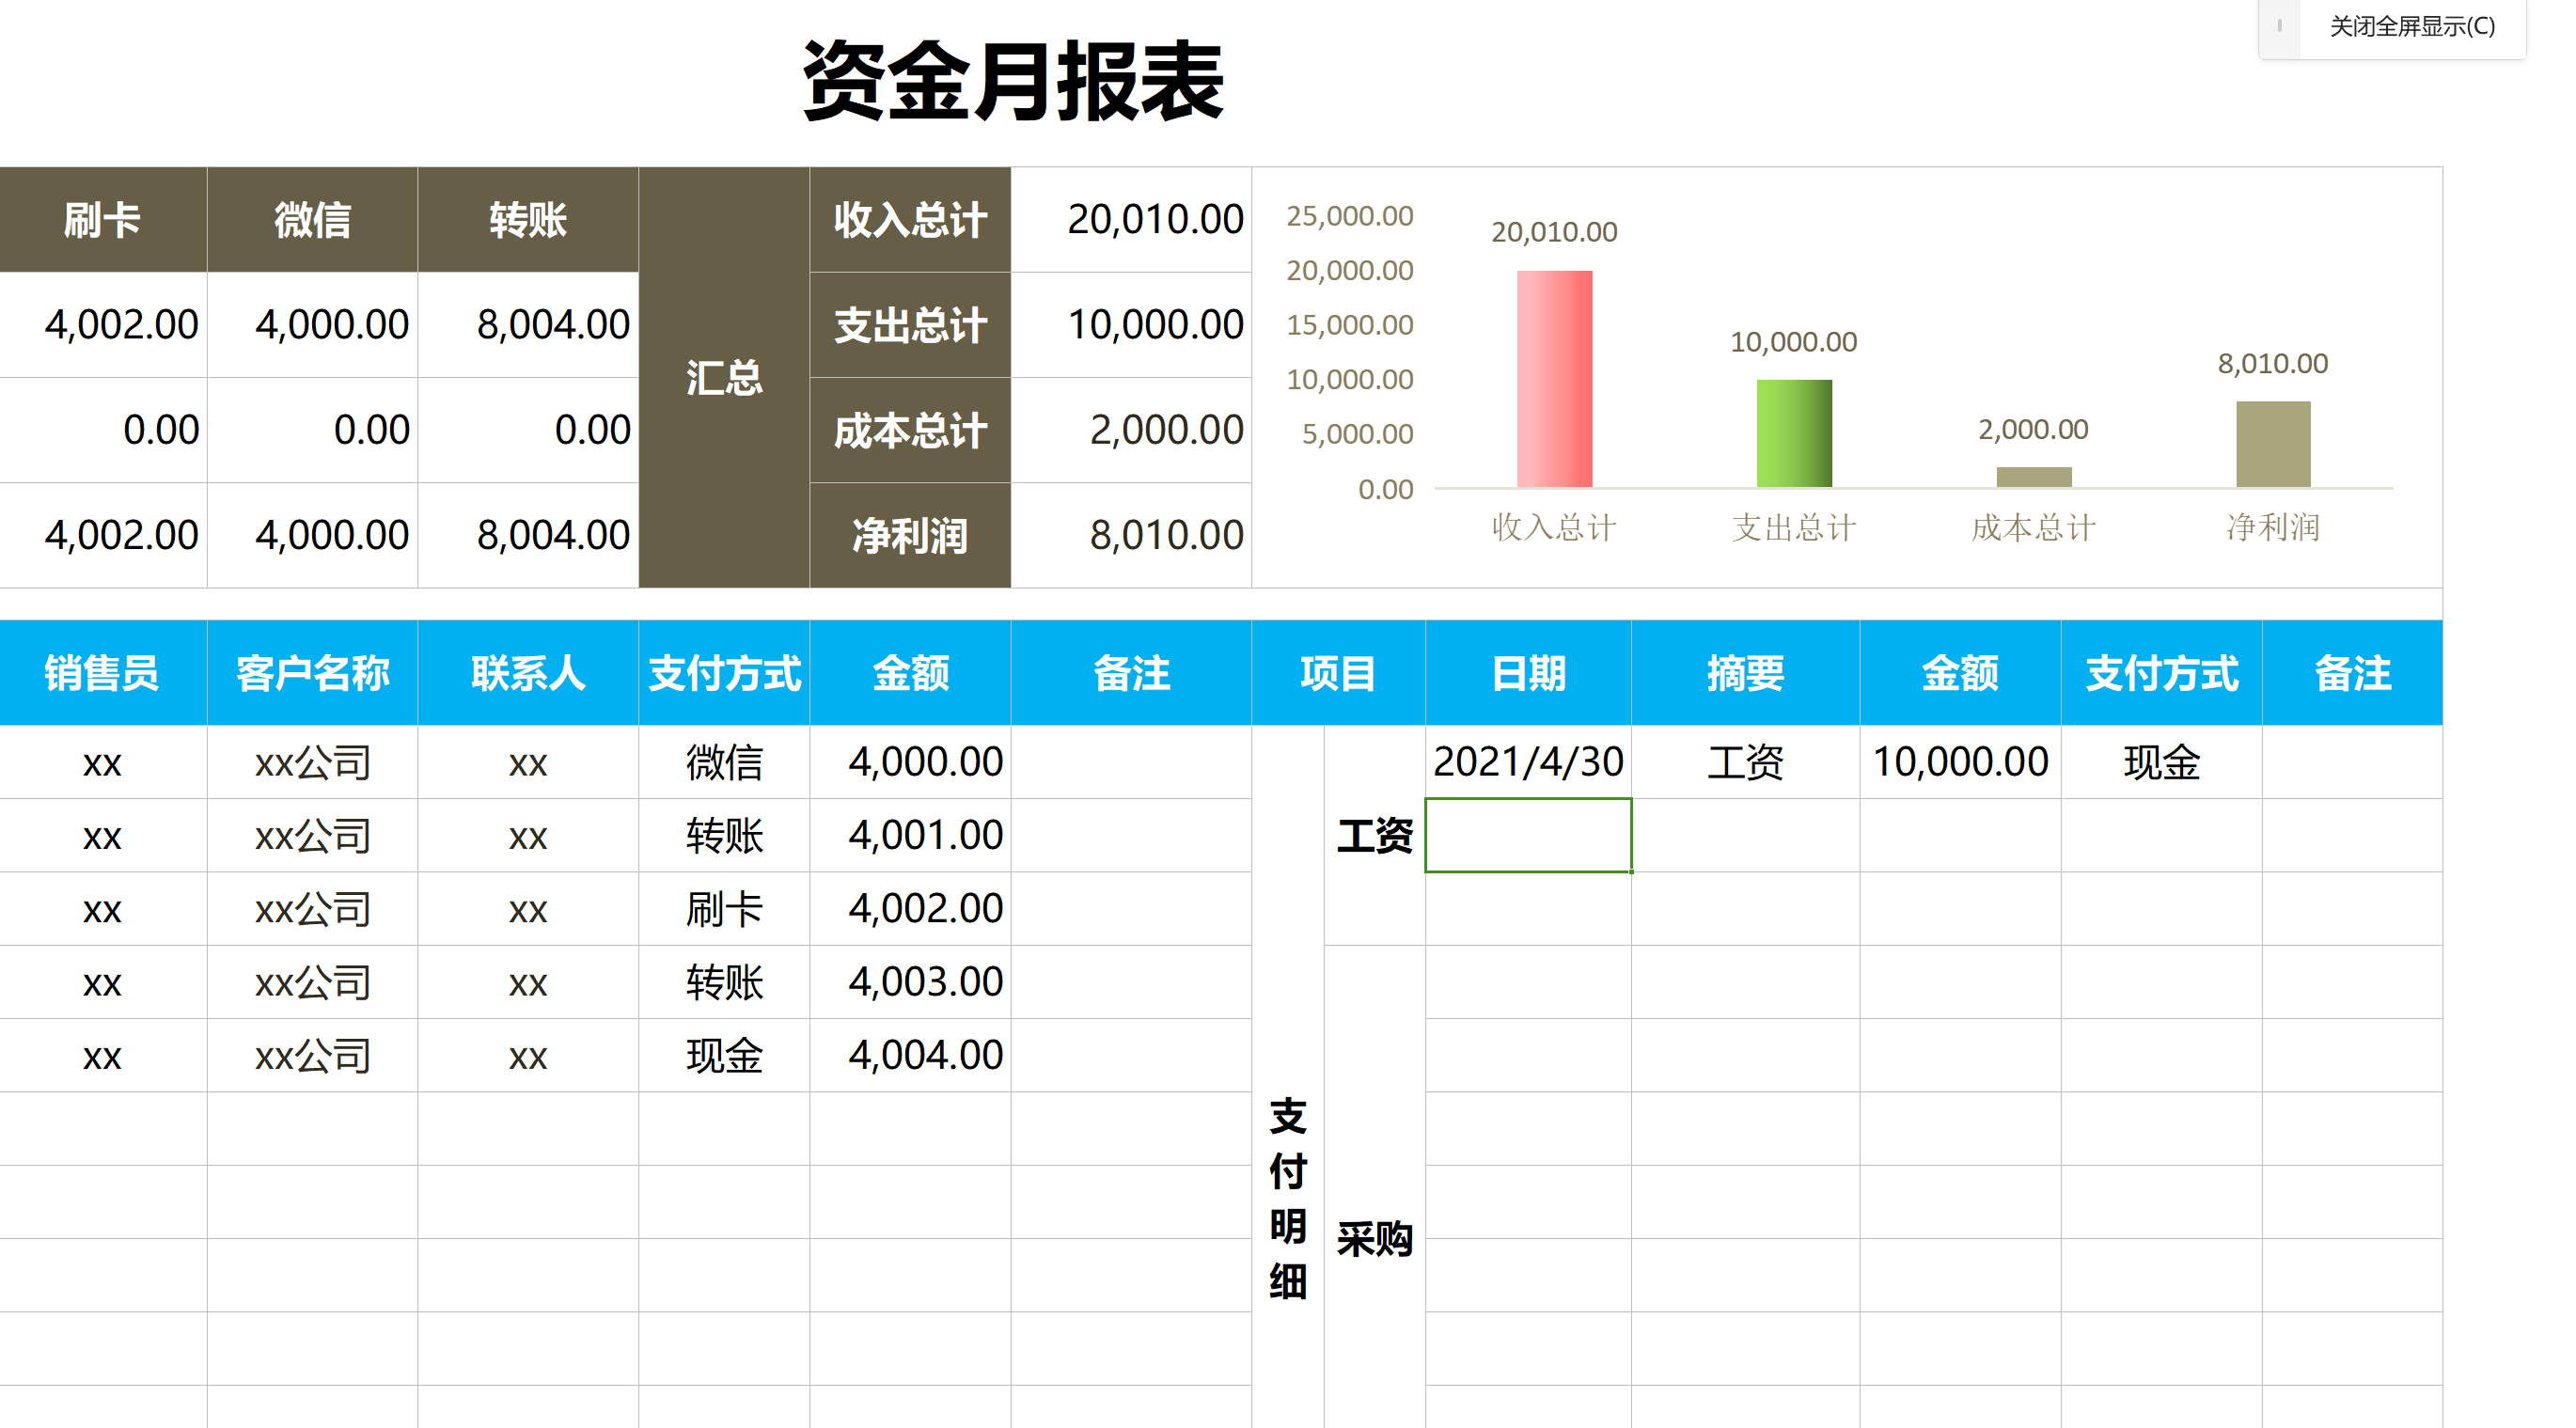This screenshot has width=2576, height=1428.
Task: Click the 8,004.00 cell directly under the 转账 header
Action: (528, 325)
